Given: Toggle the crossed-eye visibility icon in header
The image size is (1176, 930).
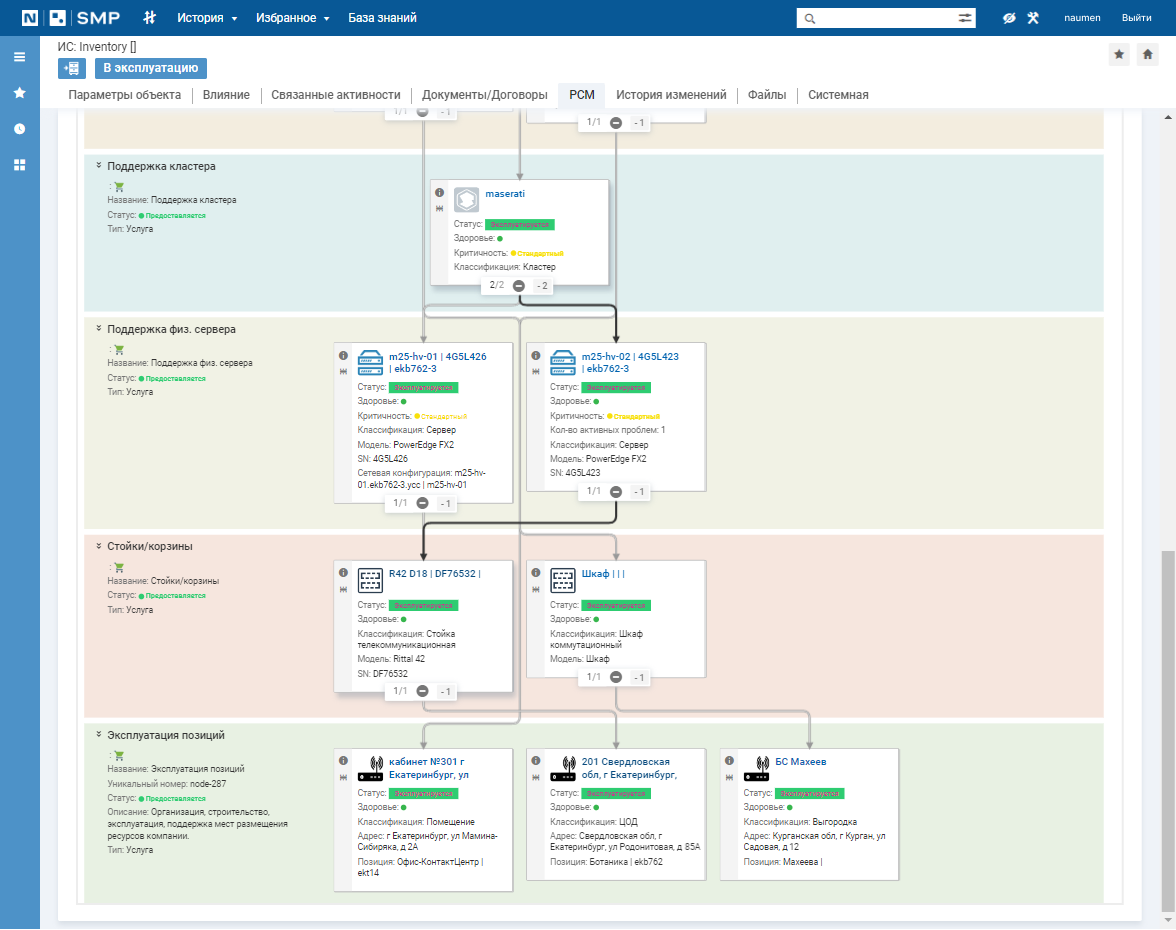Looking at the screenshot, I should point(1009,18).
